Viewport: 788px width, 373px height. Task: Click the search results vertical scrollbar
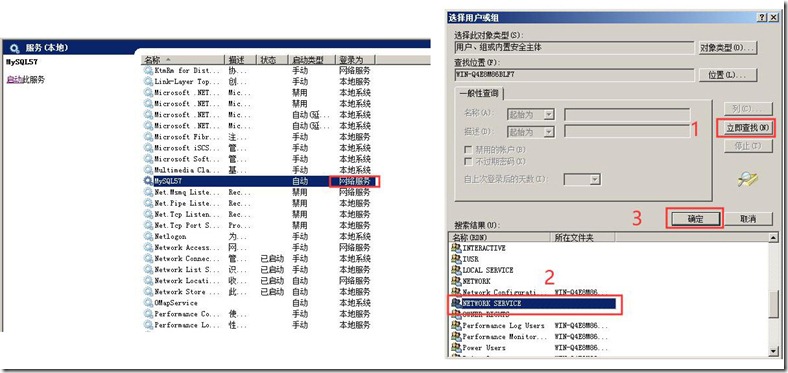coord(774,296)
